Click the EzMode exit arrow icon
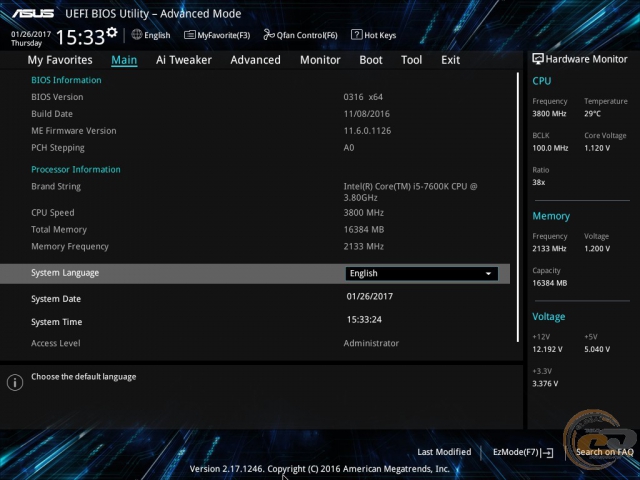 (549, 453)
